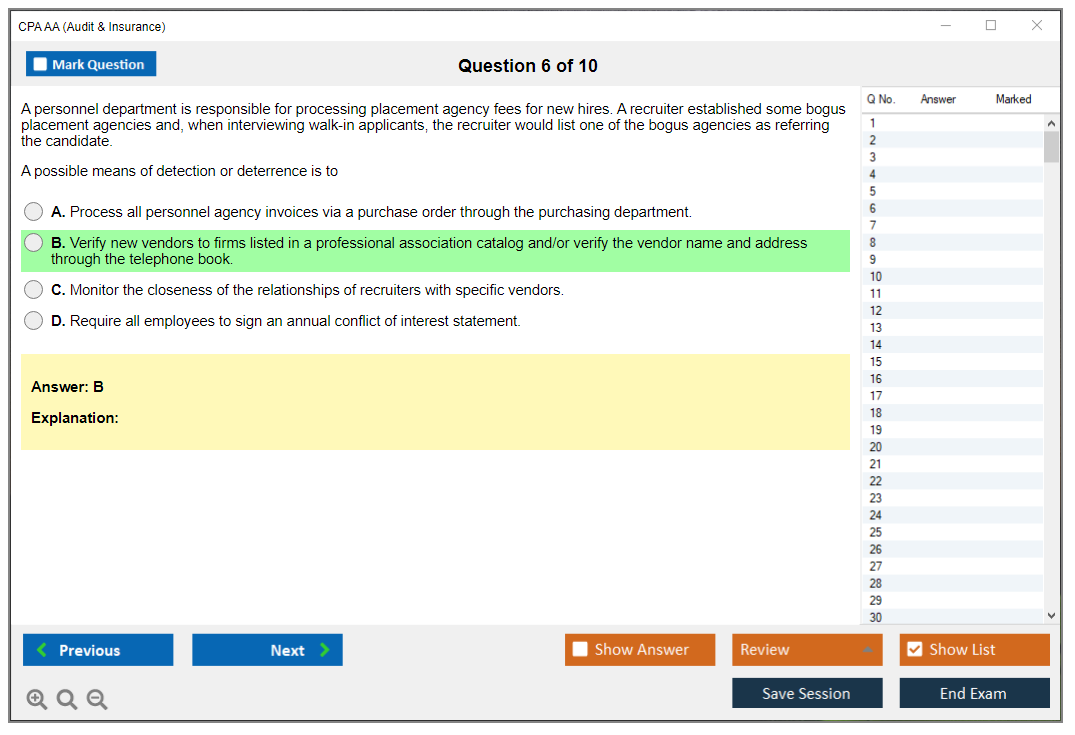Click the zoom out magnifier icon

(97, 700)
